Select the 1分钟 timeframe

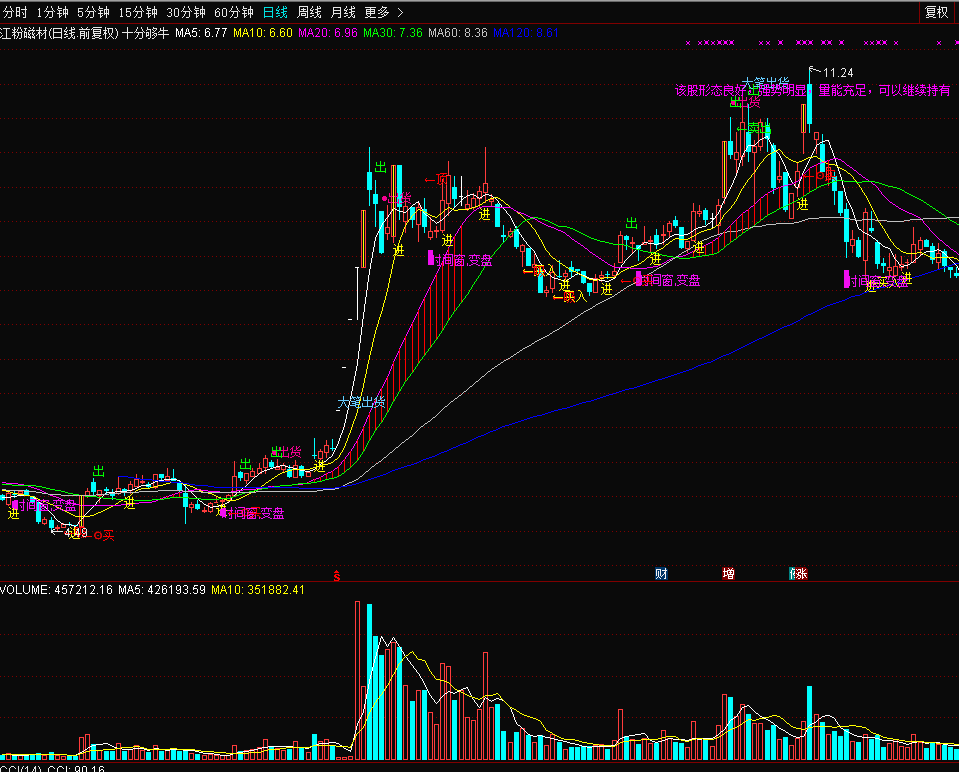click(x=52, y=12)
